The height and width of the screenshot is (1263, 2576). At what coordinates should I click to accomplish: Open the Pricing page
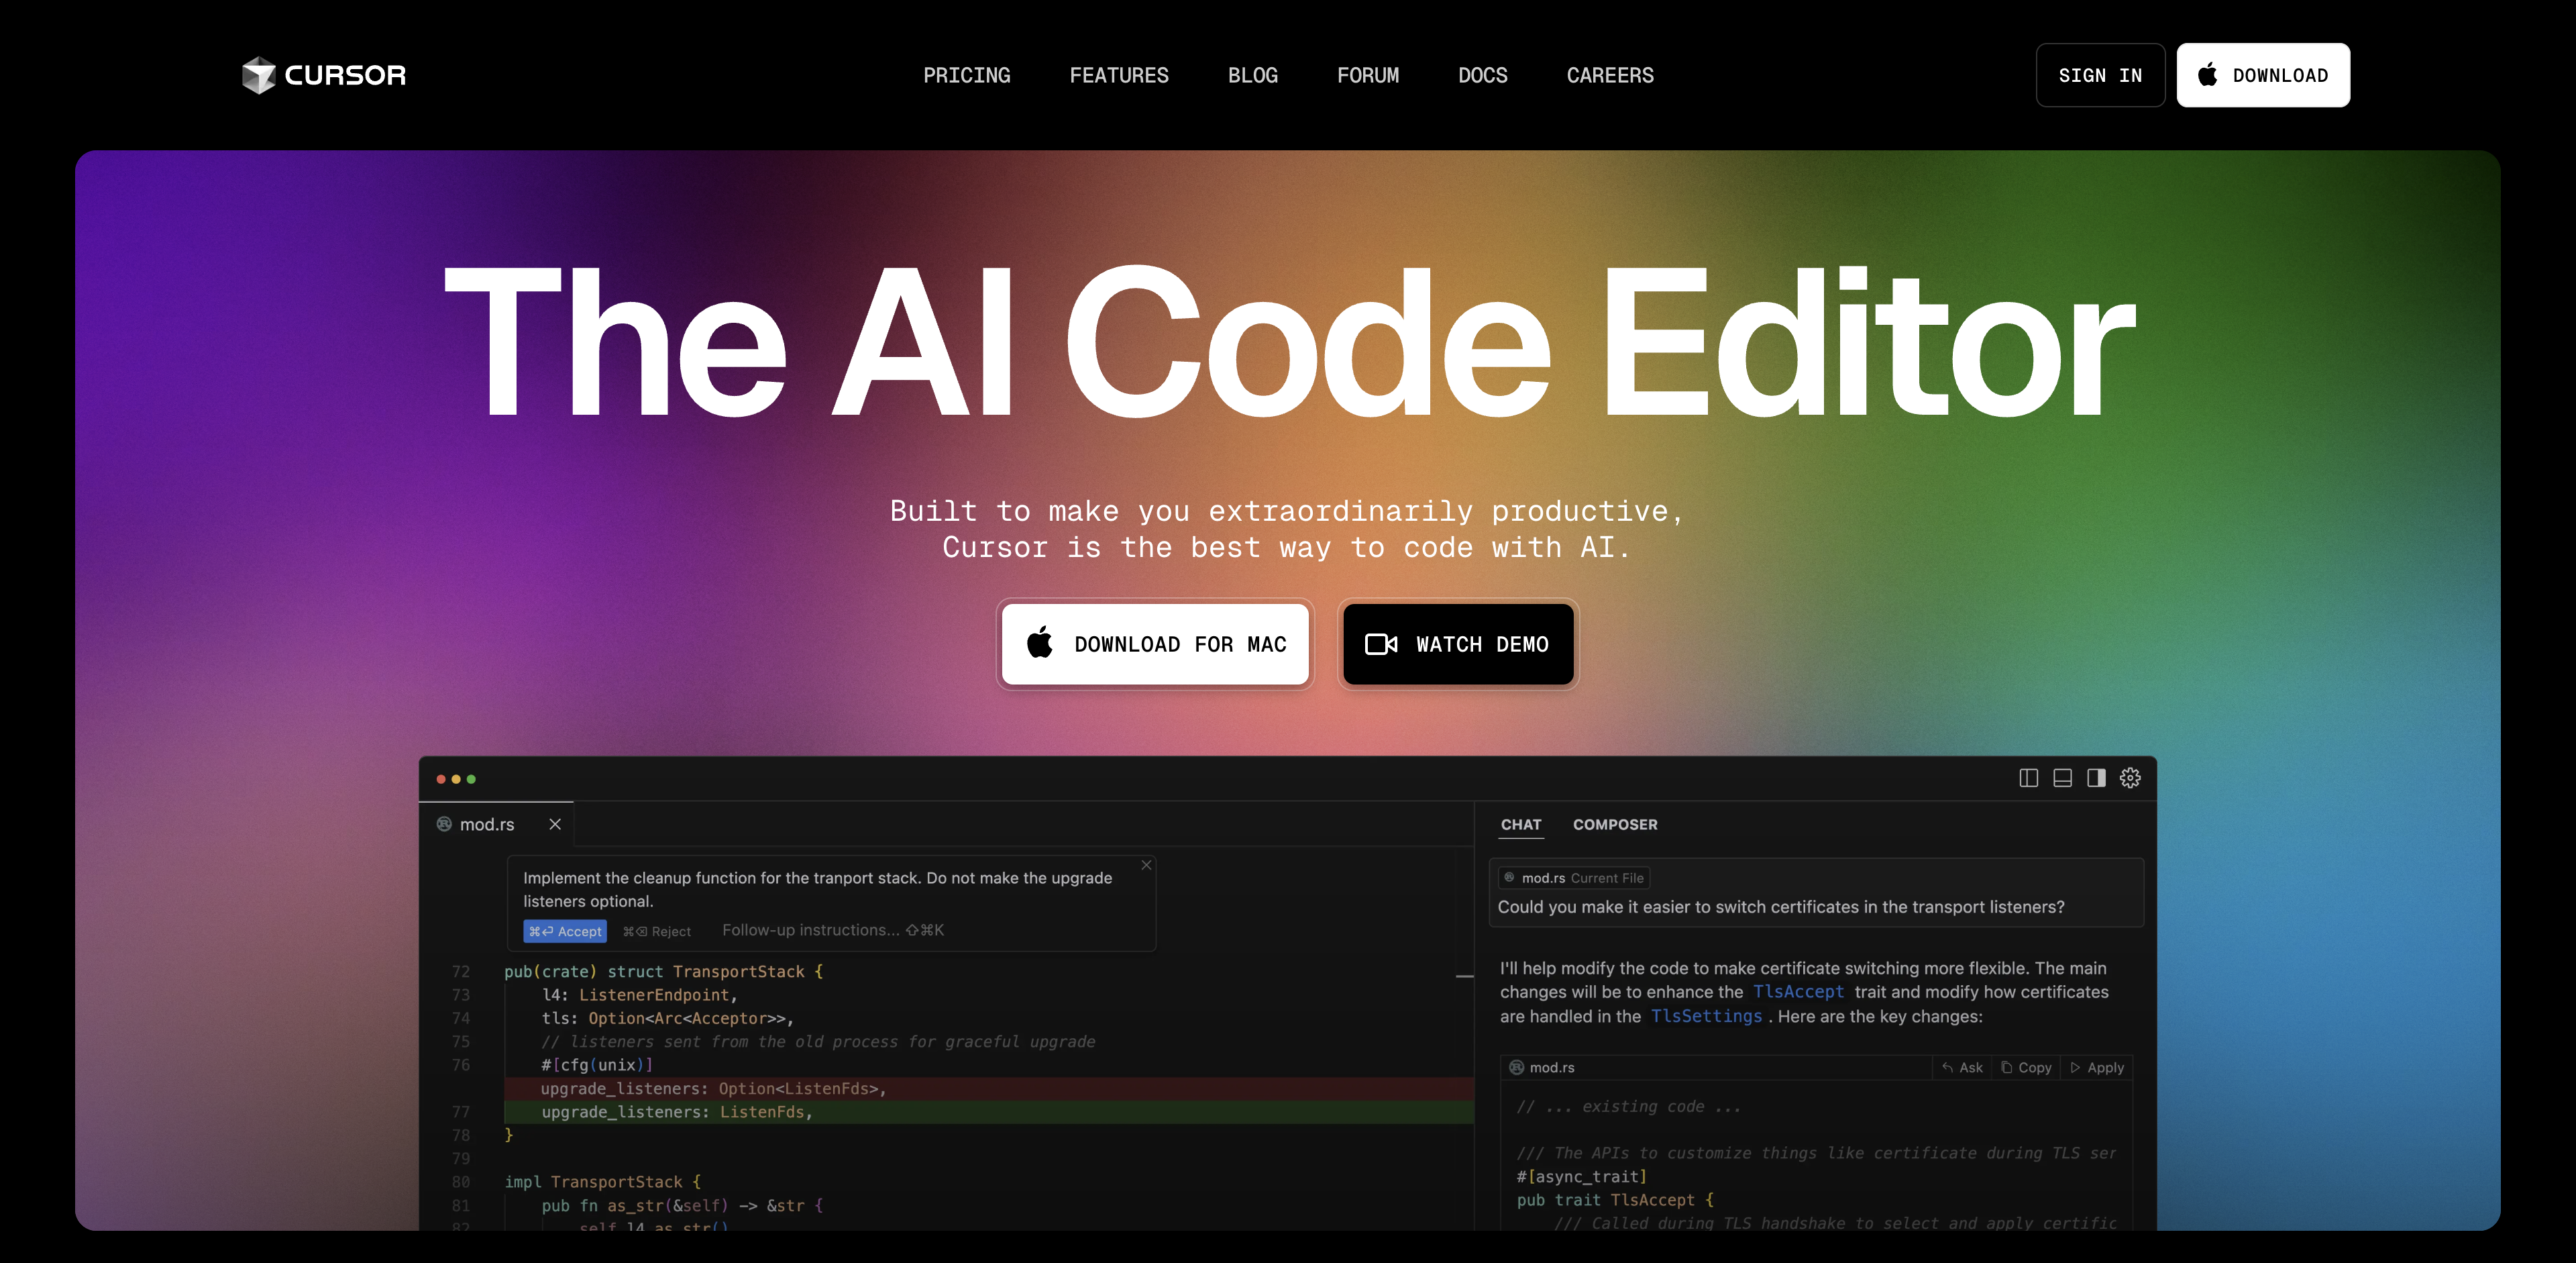(966, 75)
